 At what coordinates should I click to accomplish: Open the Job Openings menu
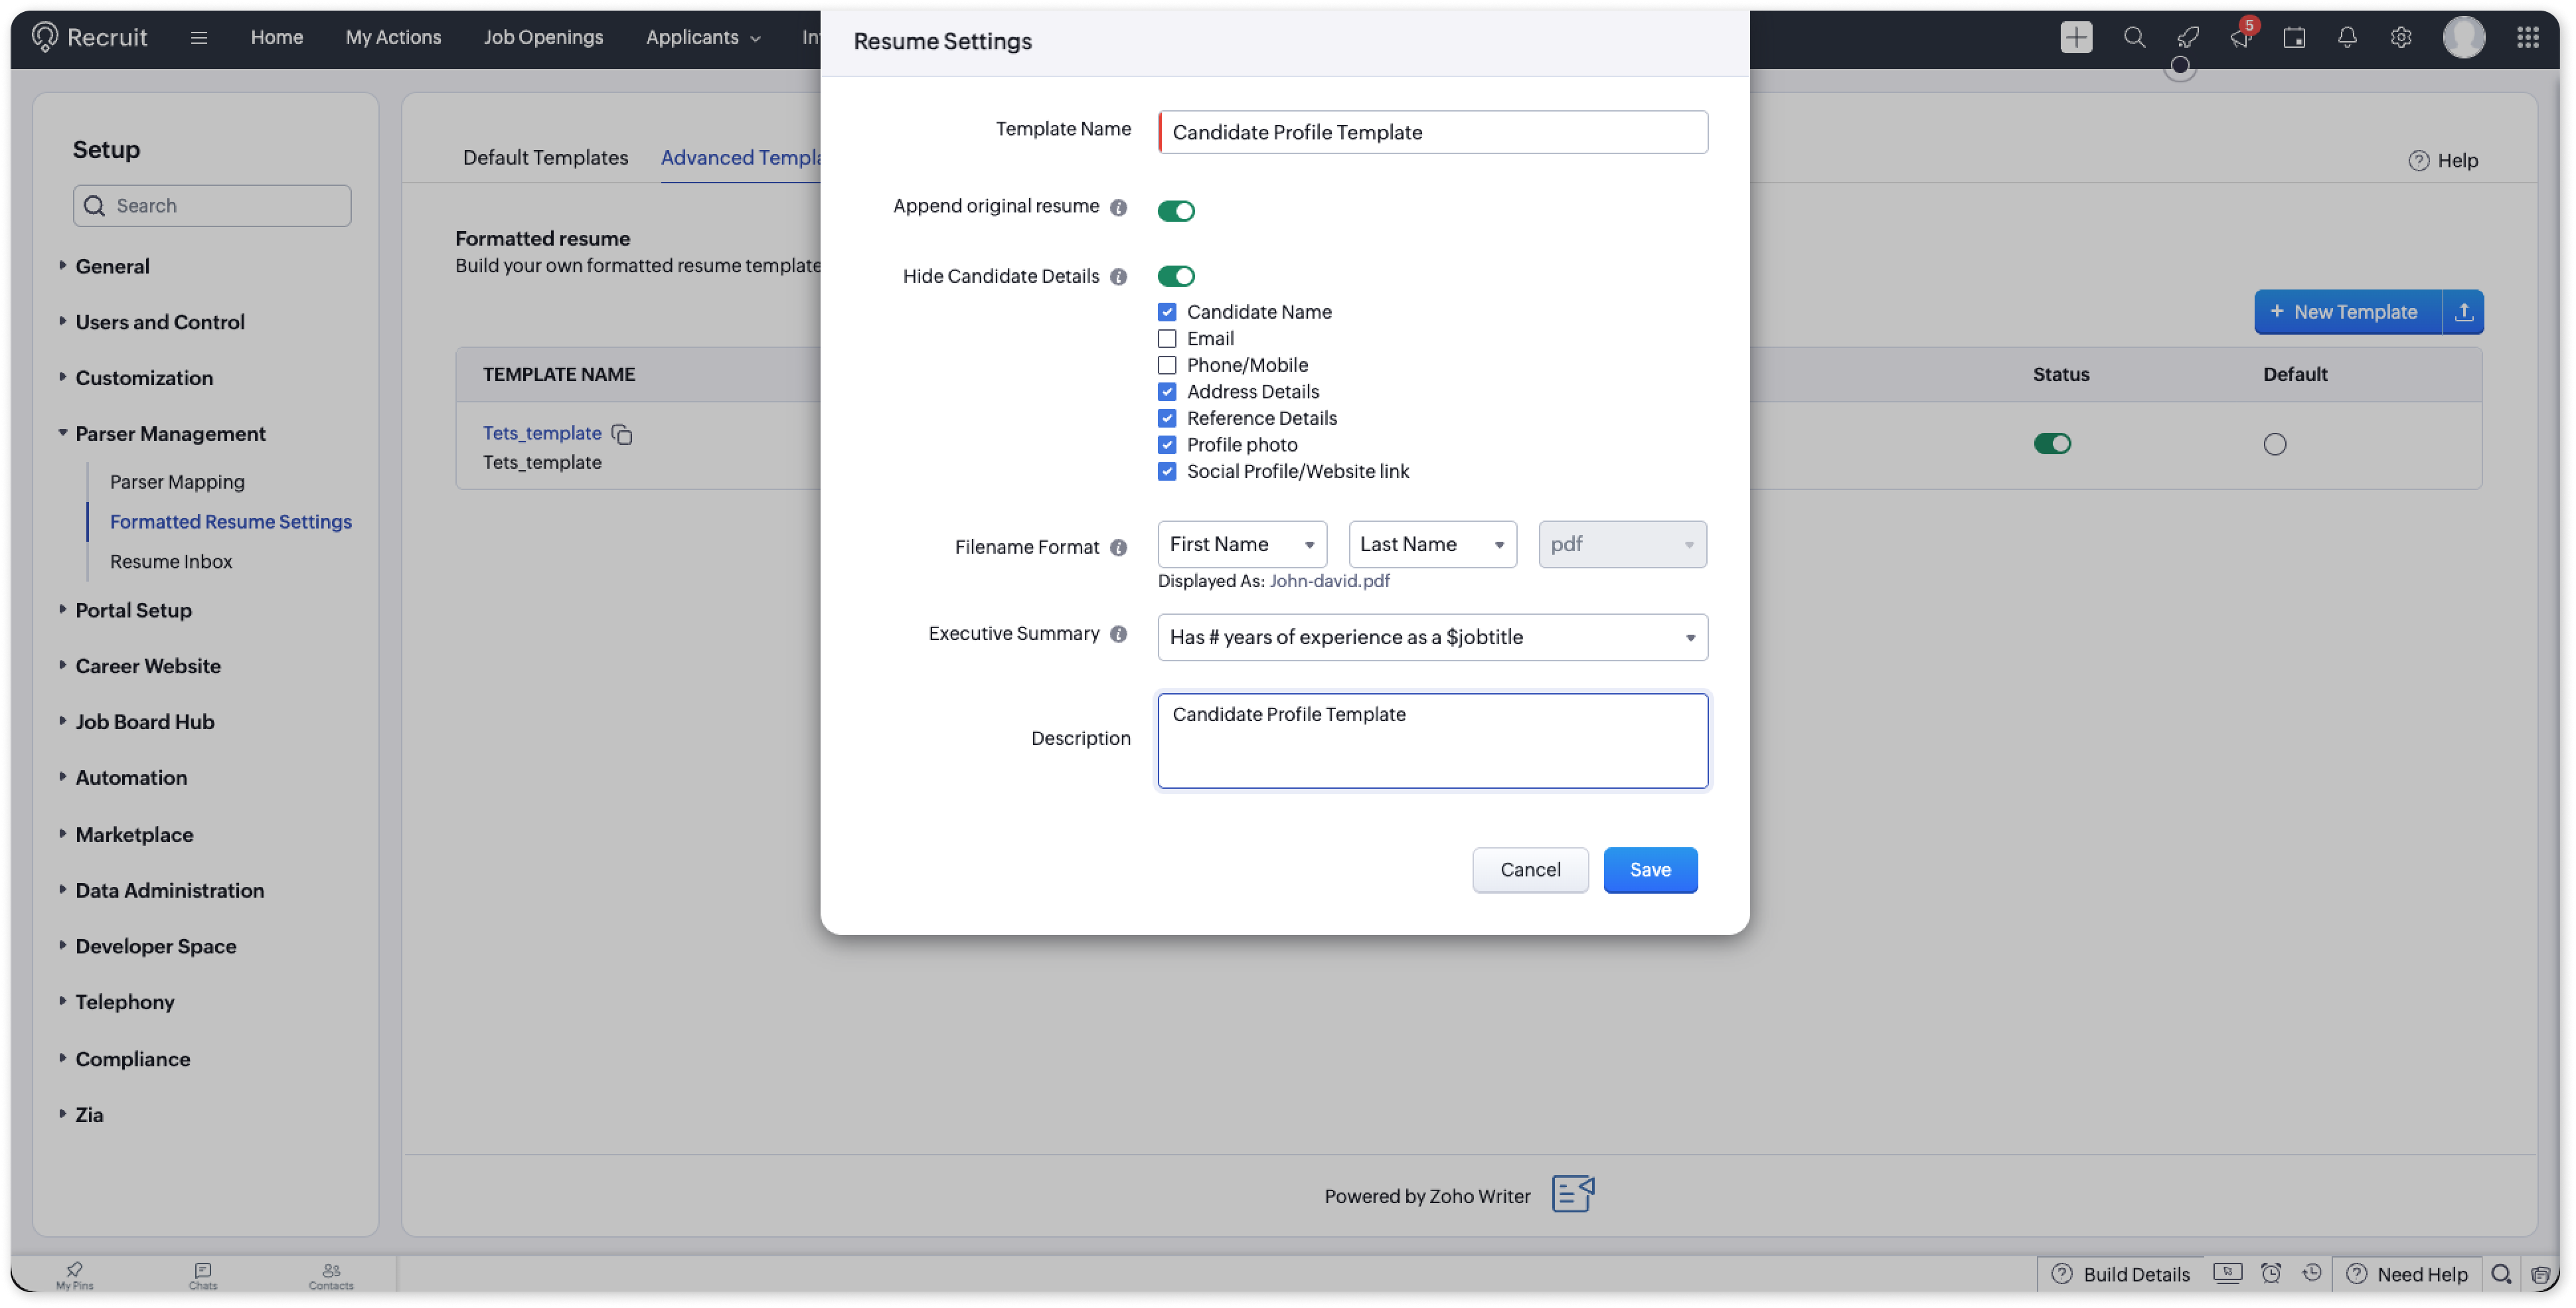(x=543, y=38)
